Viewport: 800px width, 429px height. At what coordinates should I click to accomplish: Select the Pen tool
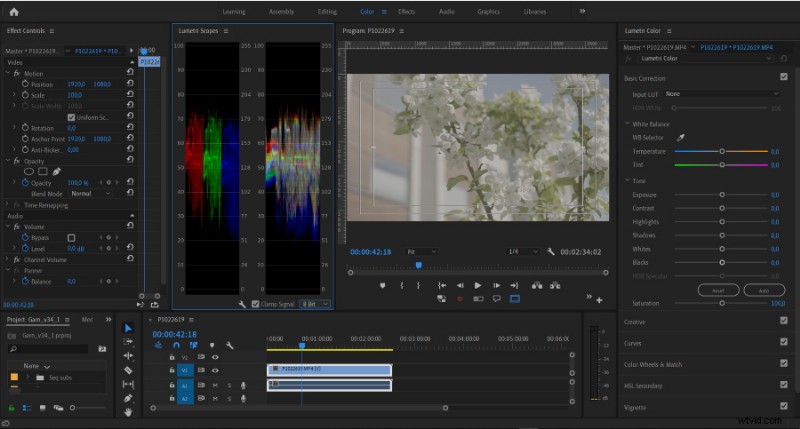(128, 398)
